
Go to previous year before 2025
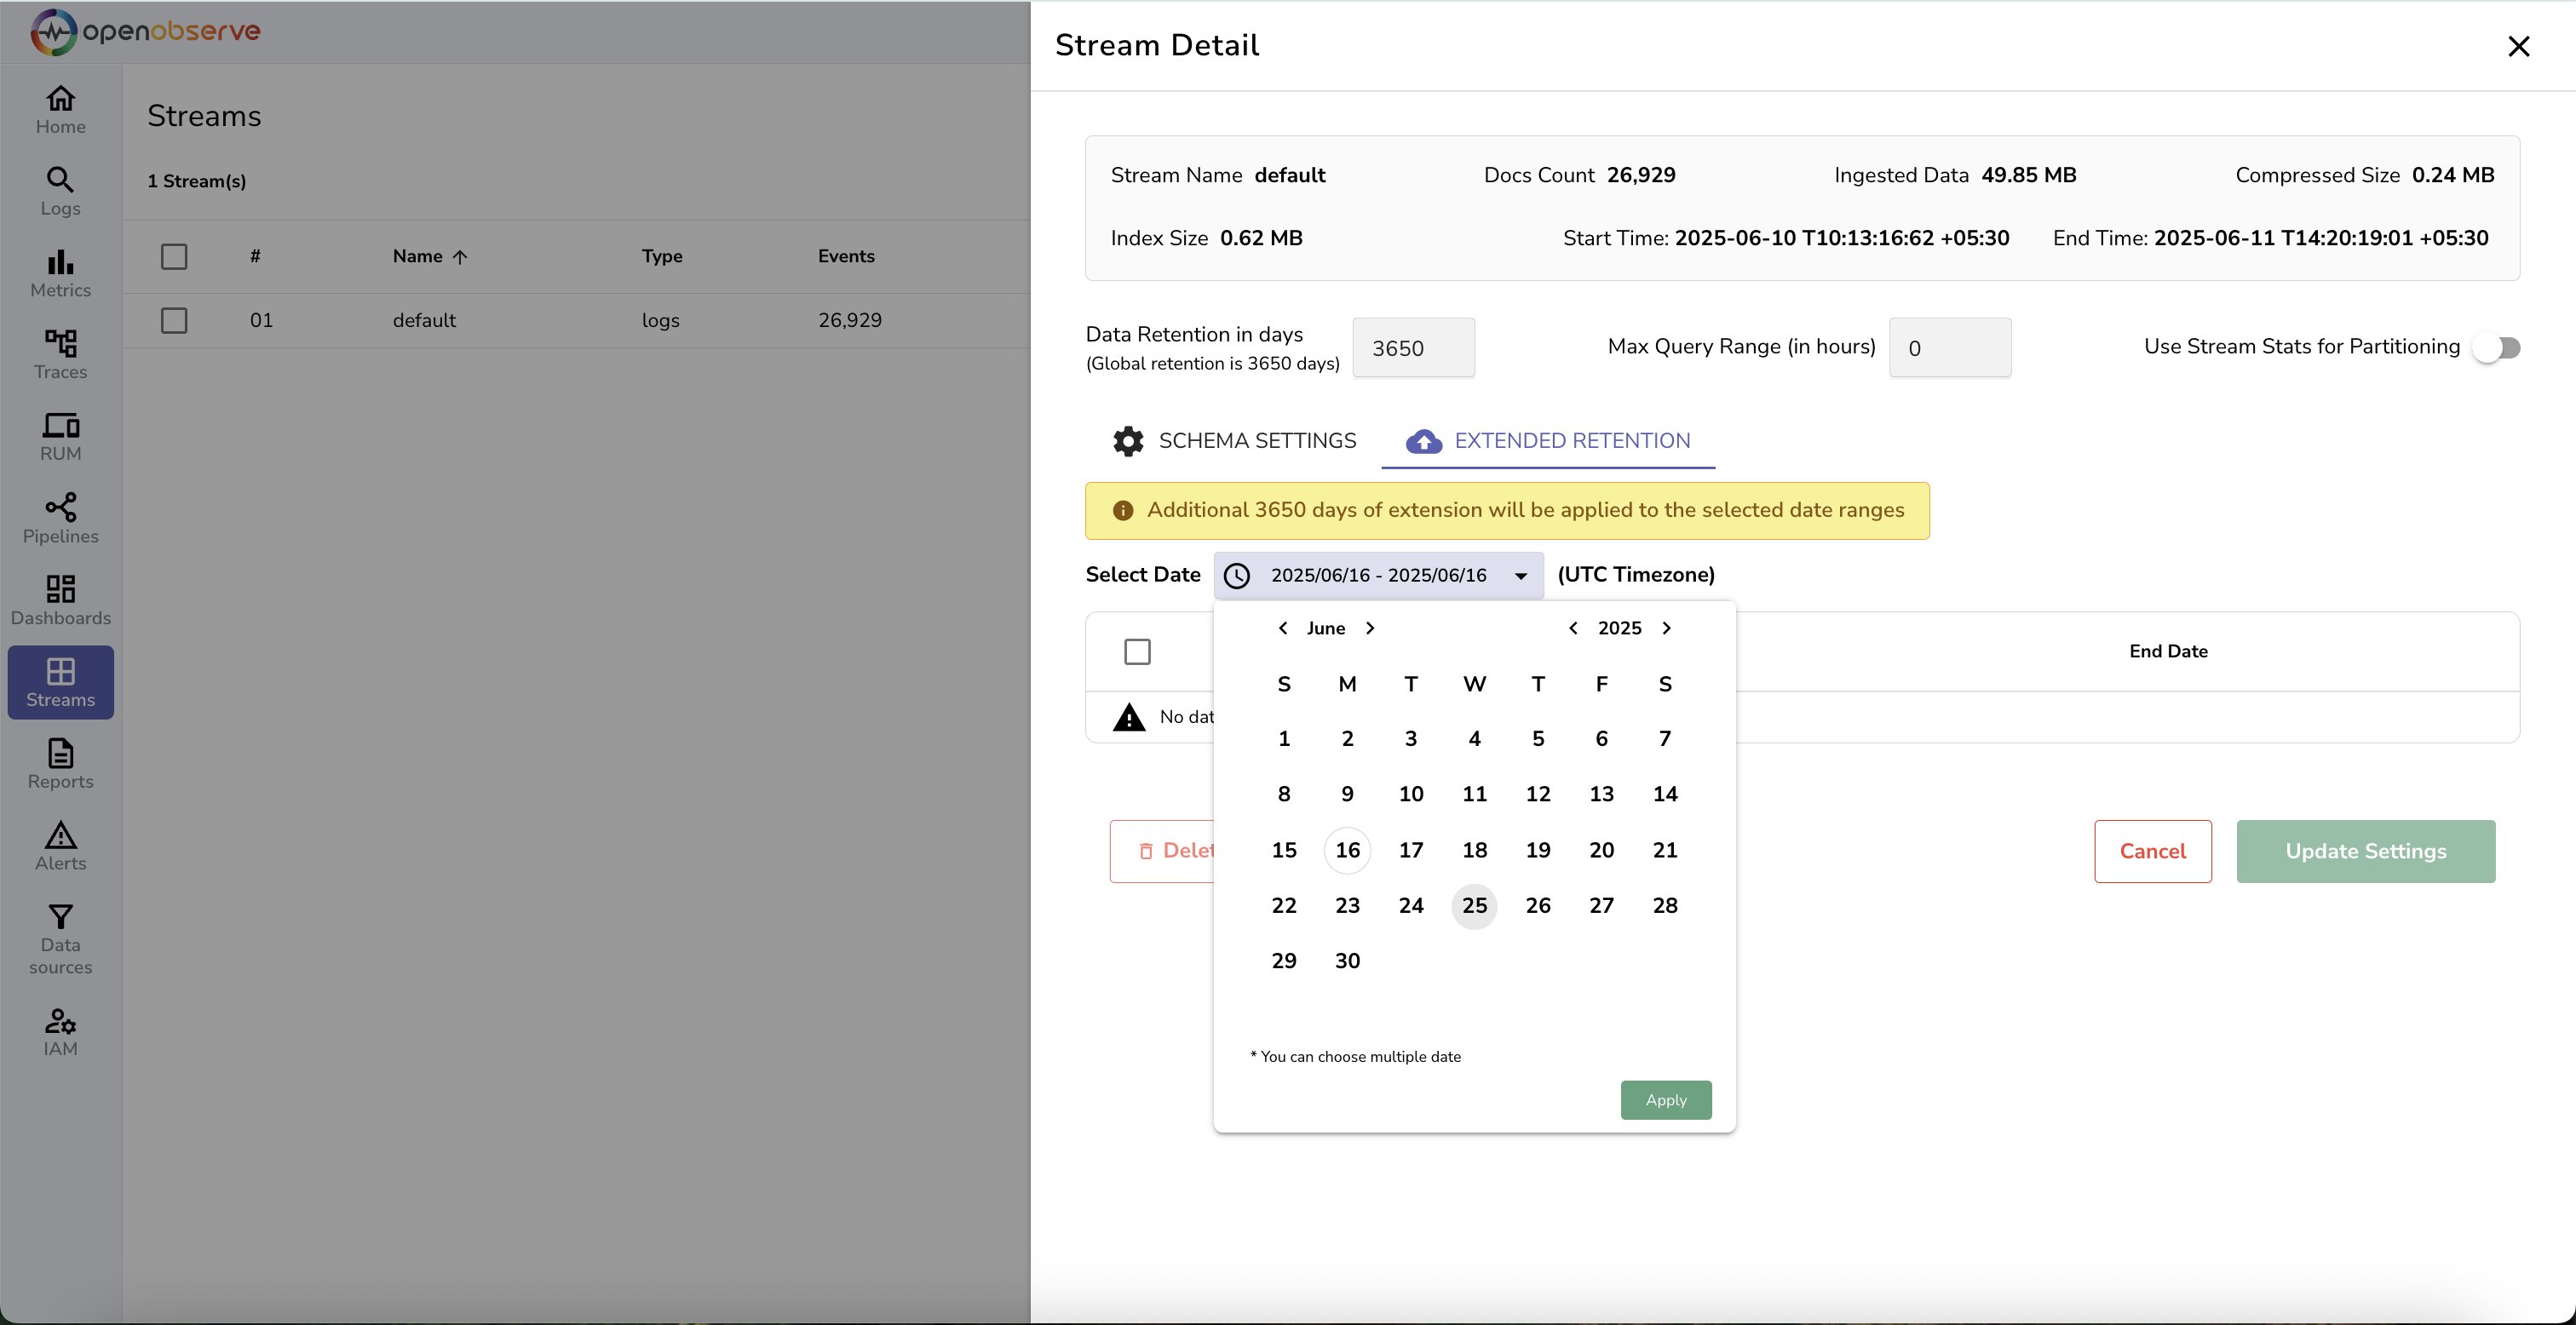[1573, 628]
